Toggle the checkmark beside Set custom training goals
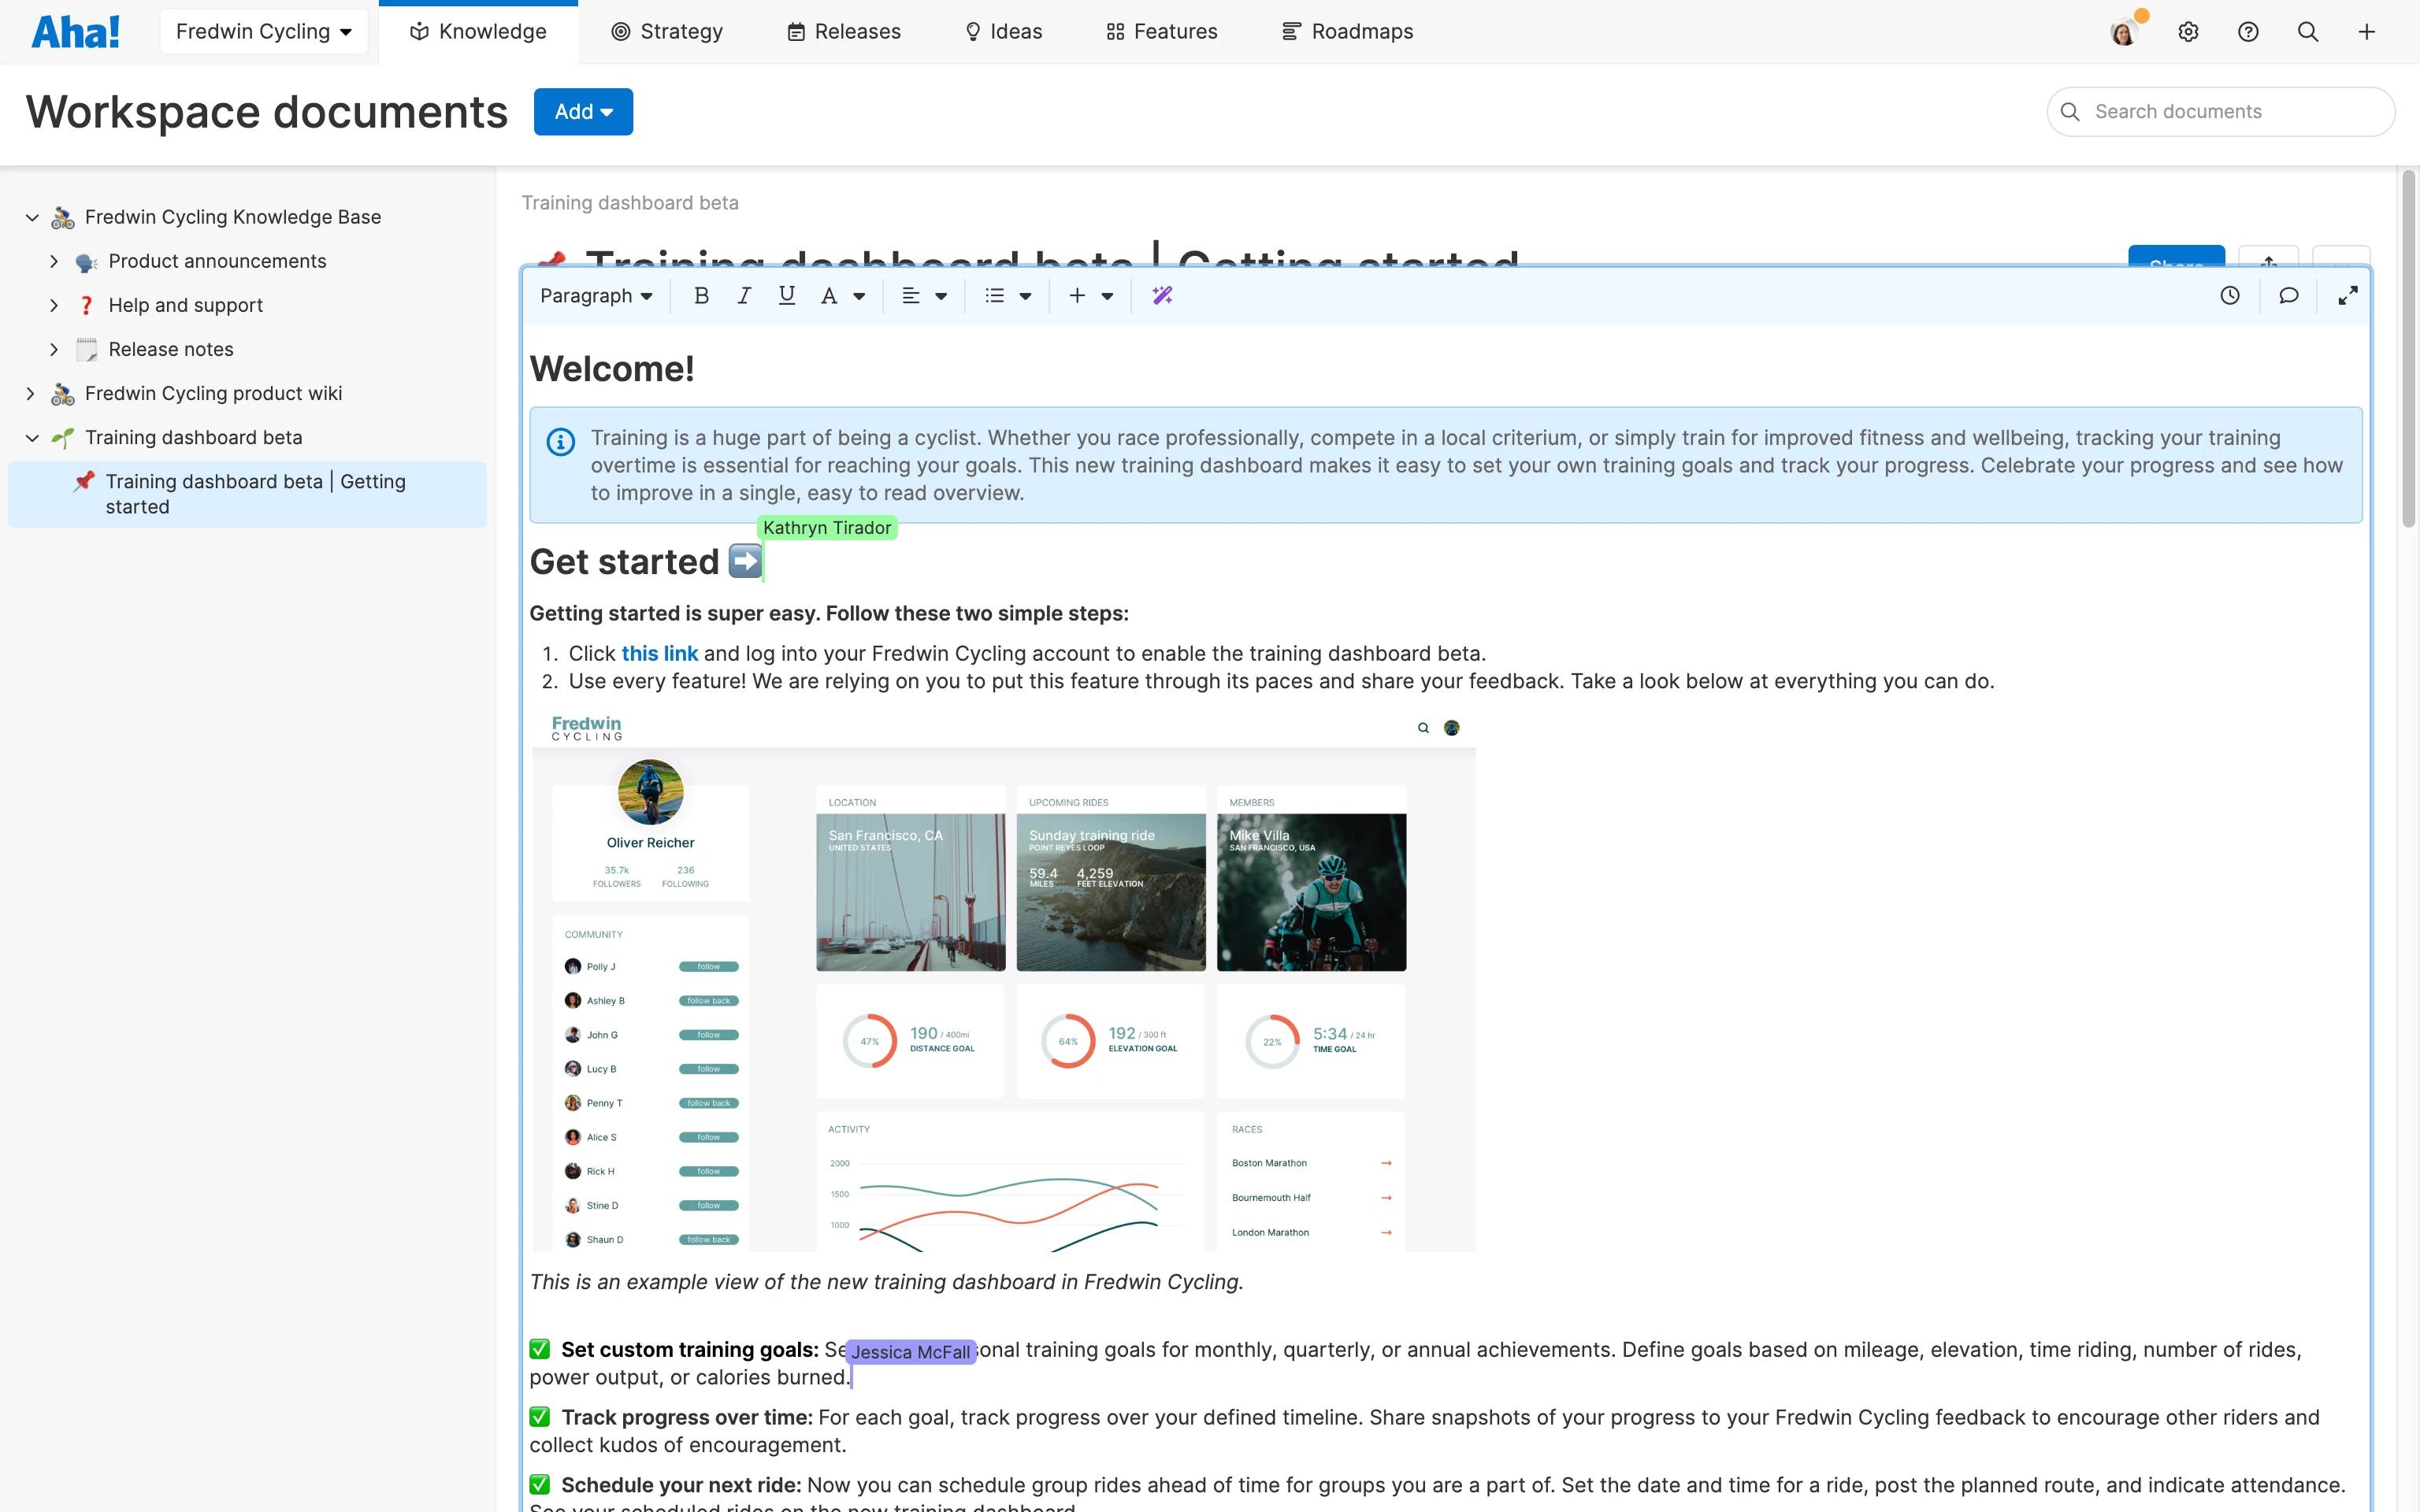The width and height of the screenshot is (2420, 1512). 540,1348
